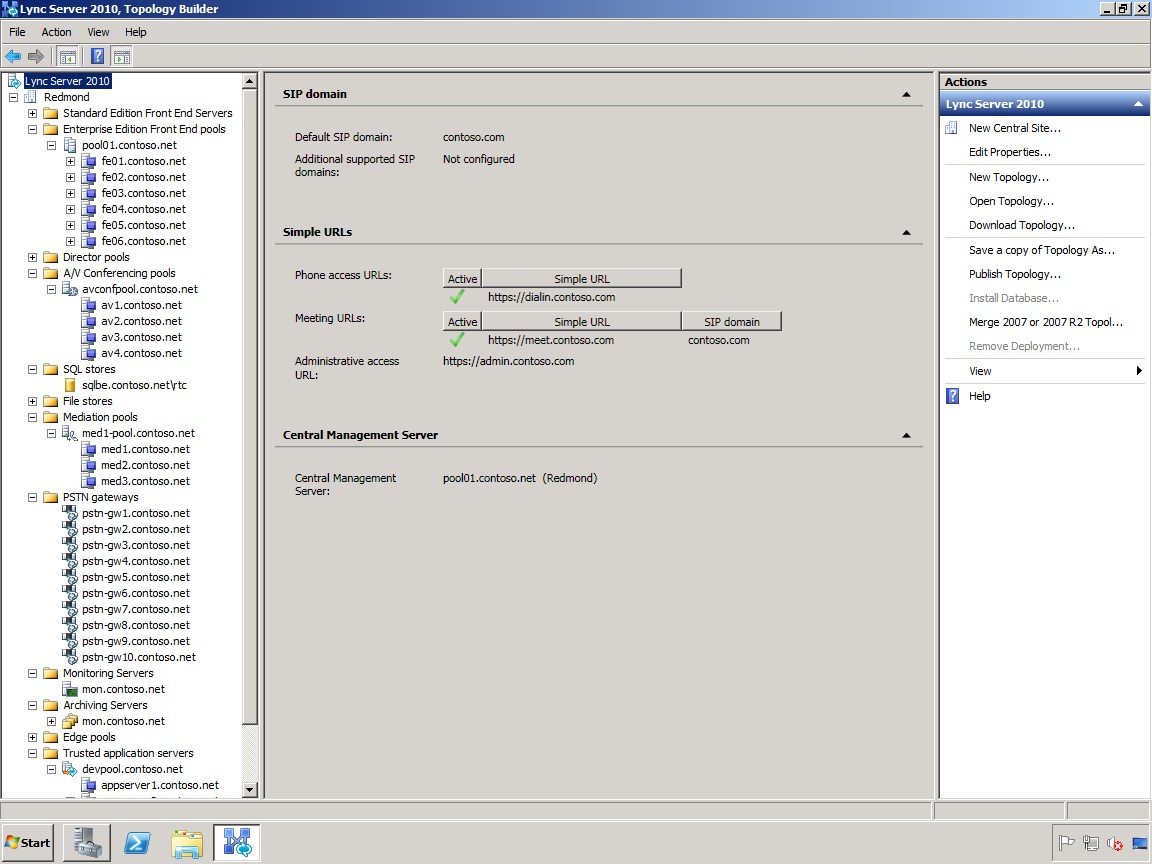Collapse the PSTN gateways folder
The width and height of the screenshot is (1152, 864).
click(32, 497)
